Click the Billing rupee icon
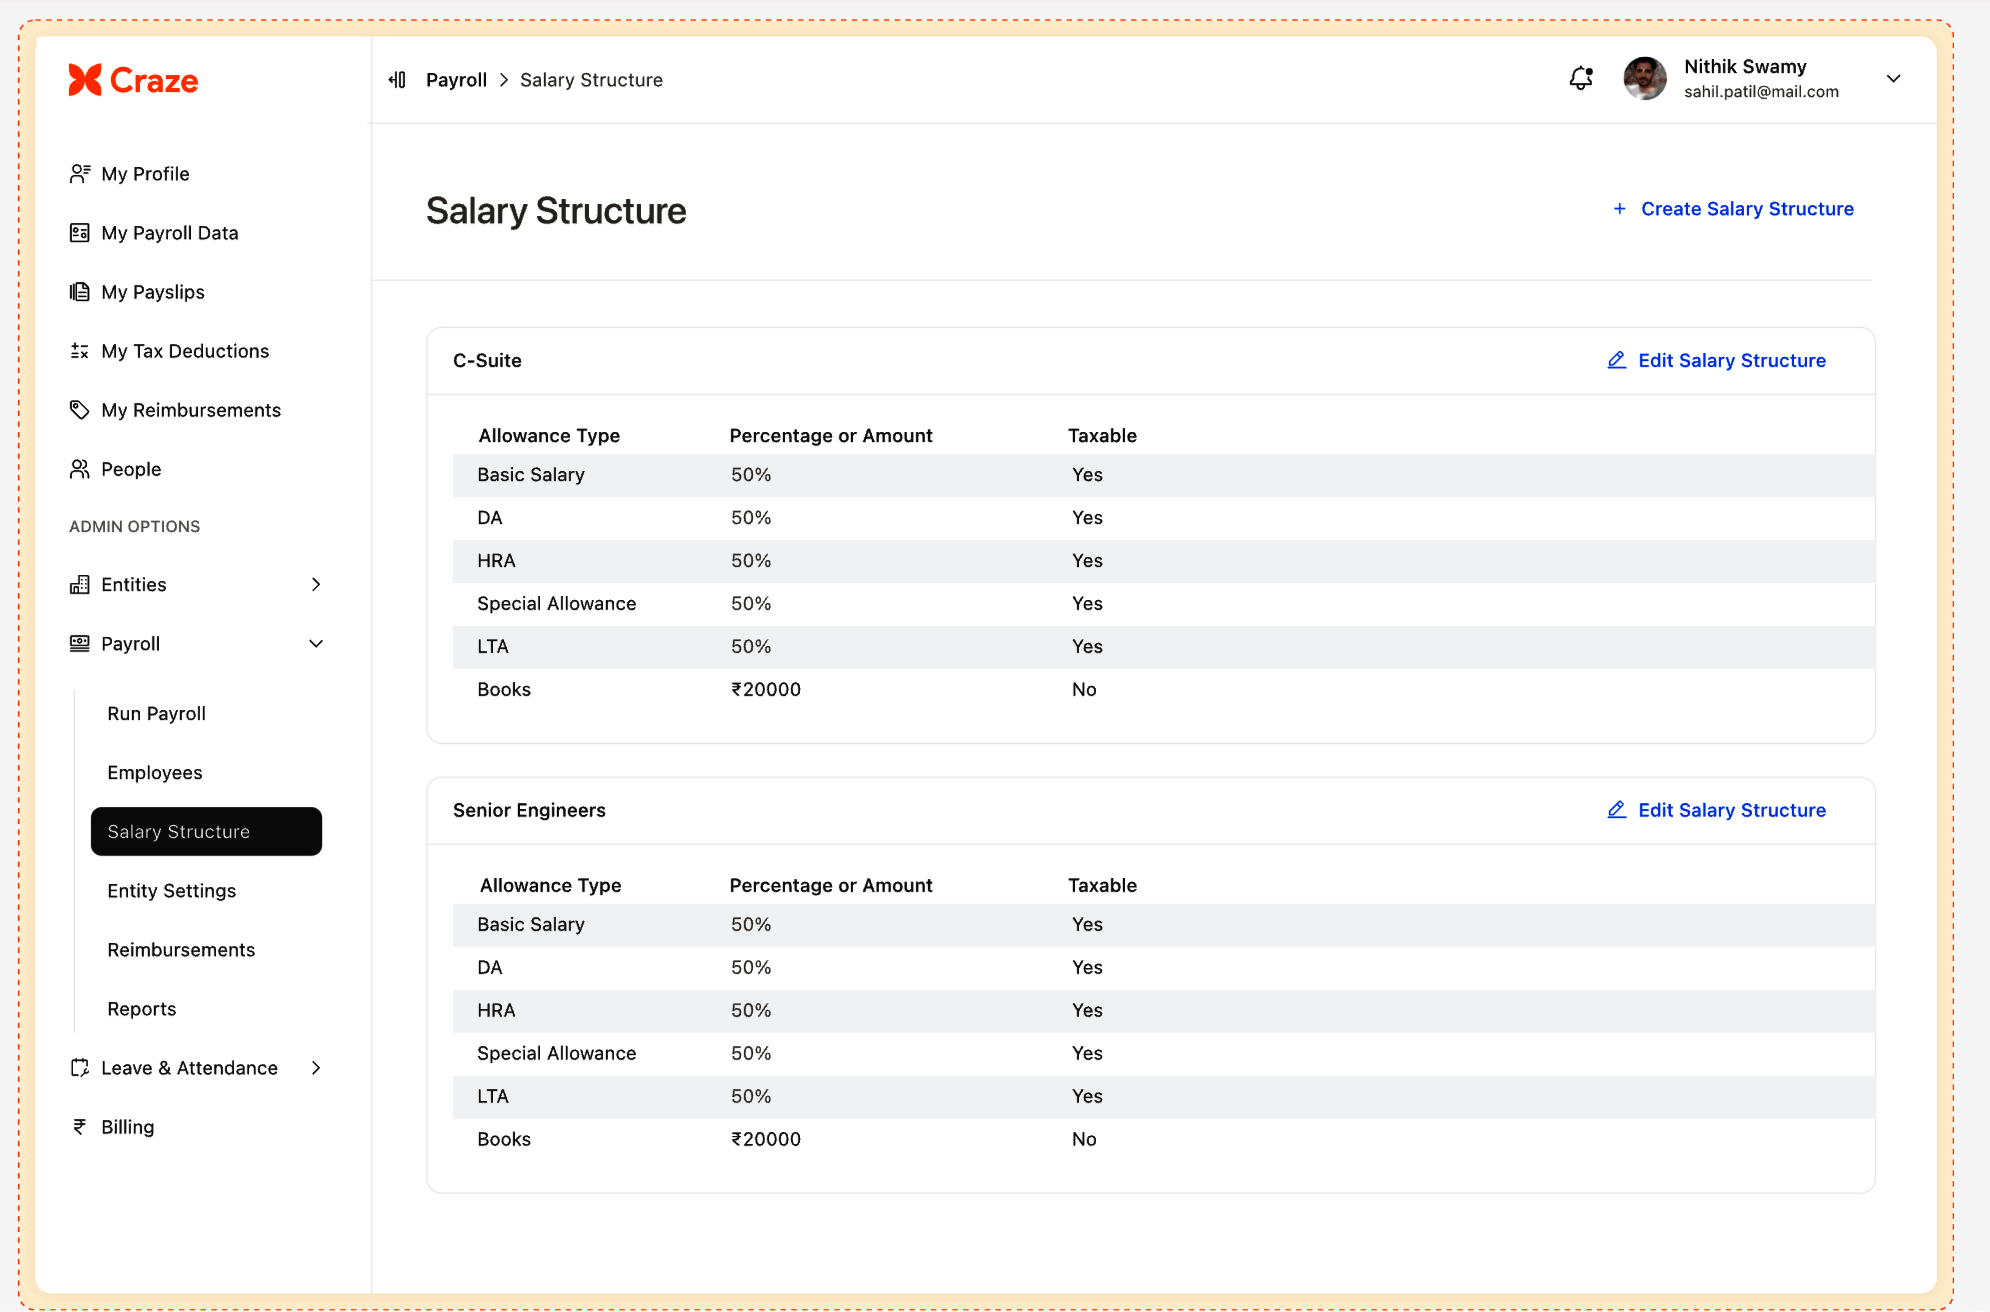Screen dimensions: 1990x1312 pos(80,1126)
